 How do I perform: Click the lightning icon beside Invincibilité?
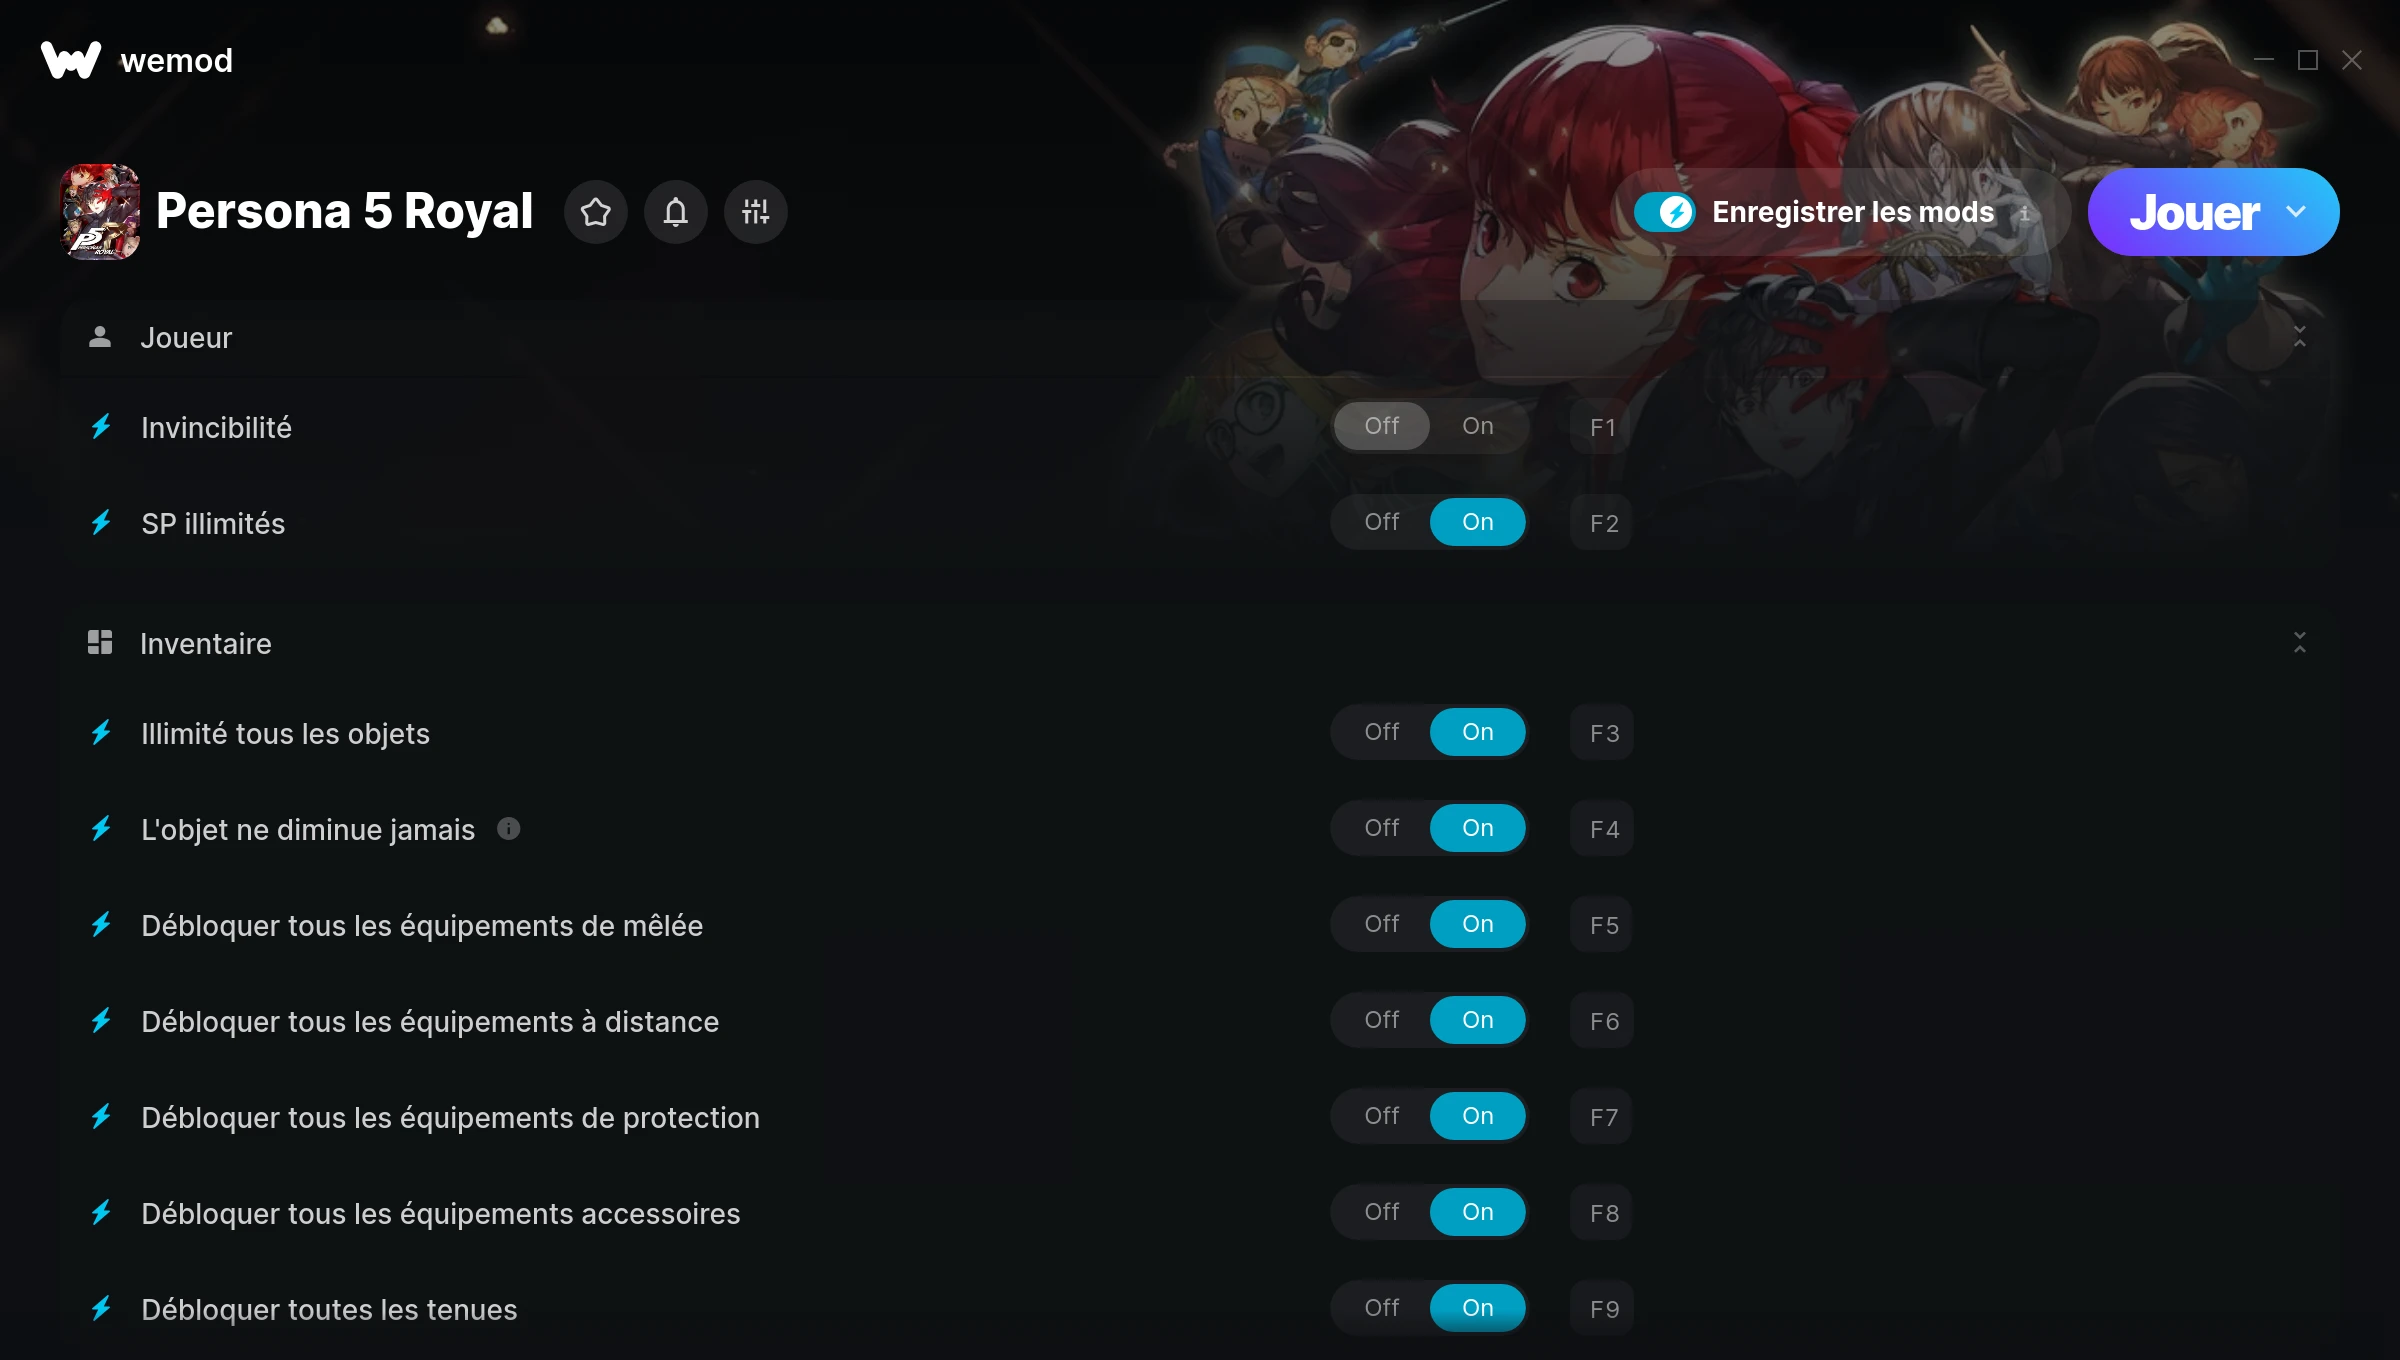pos(101,427)
